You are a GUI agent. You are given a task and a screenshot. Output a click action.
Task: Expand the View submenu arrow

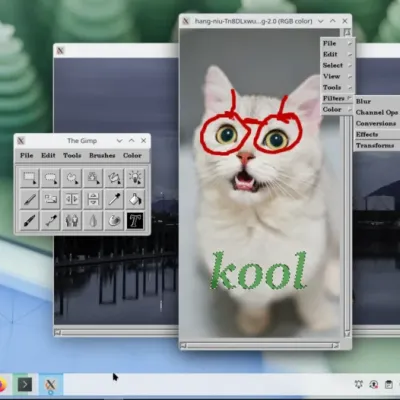click(349, 76)
